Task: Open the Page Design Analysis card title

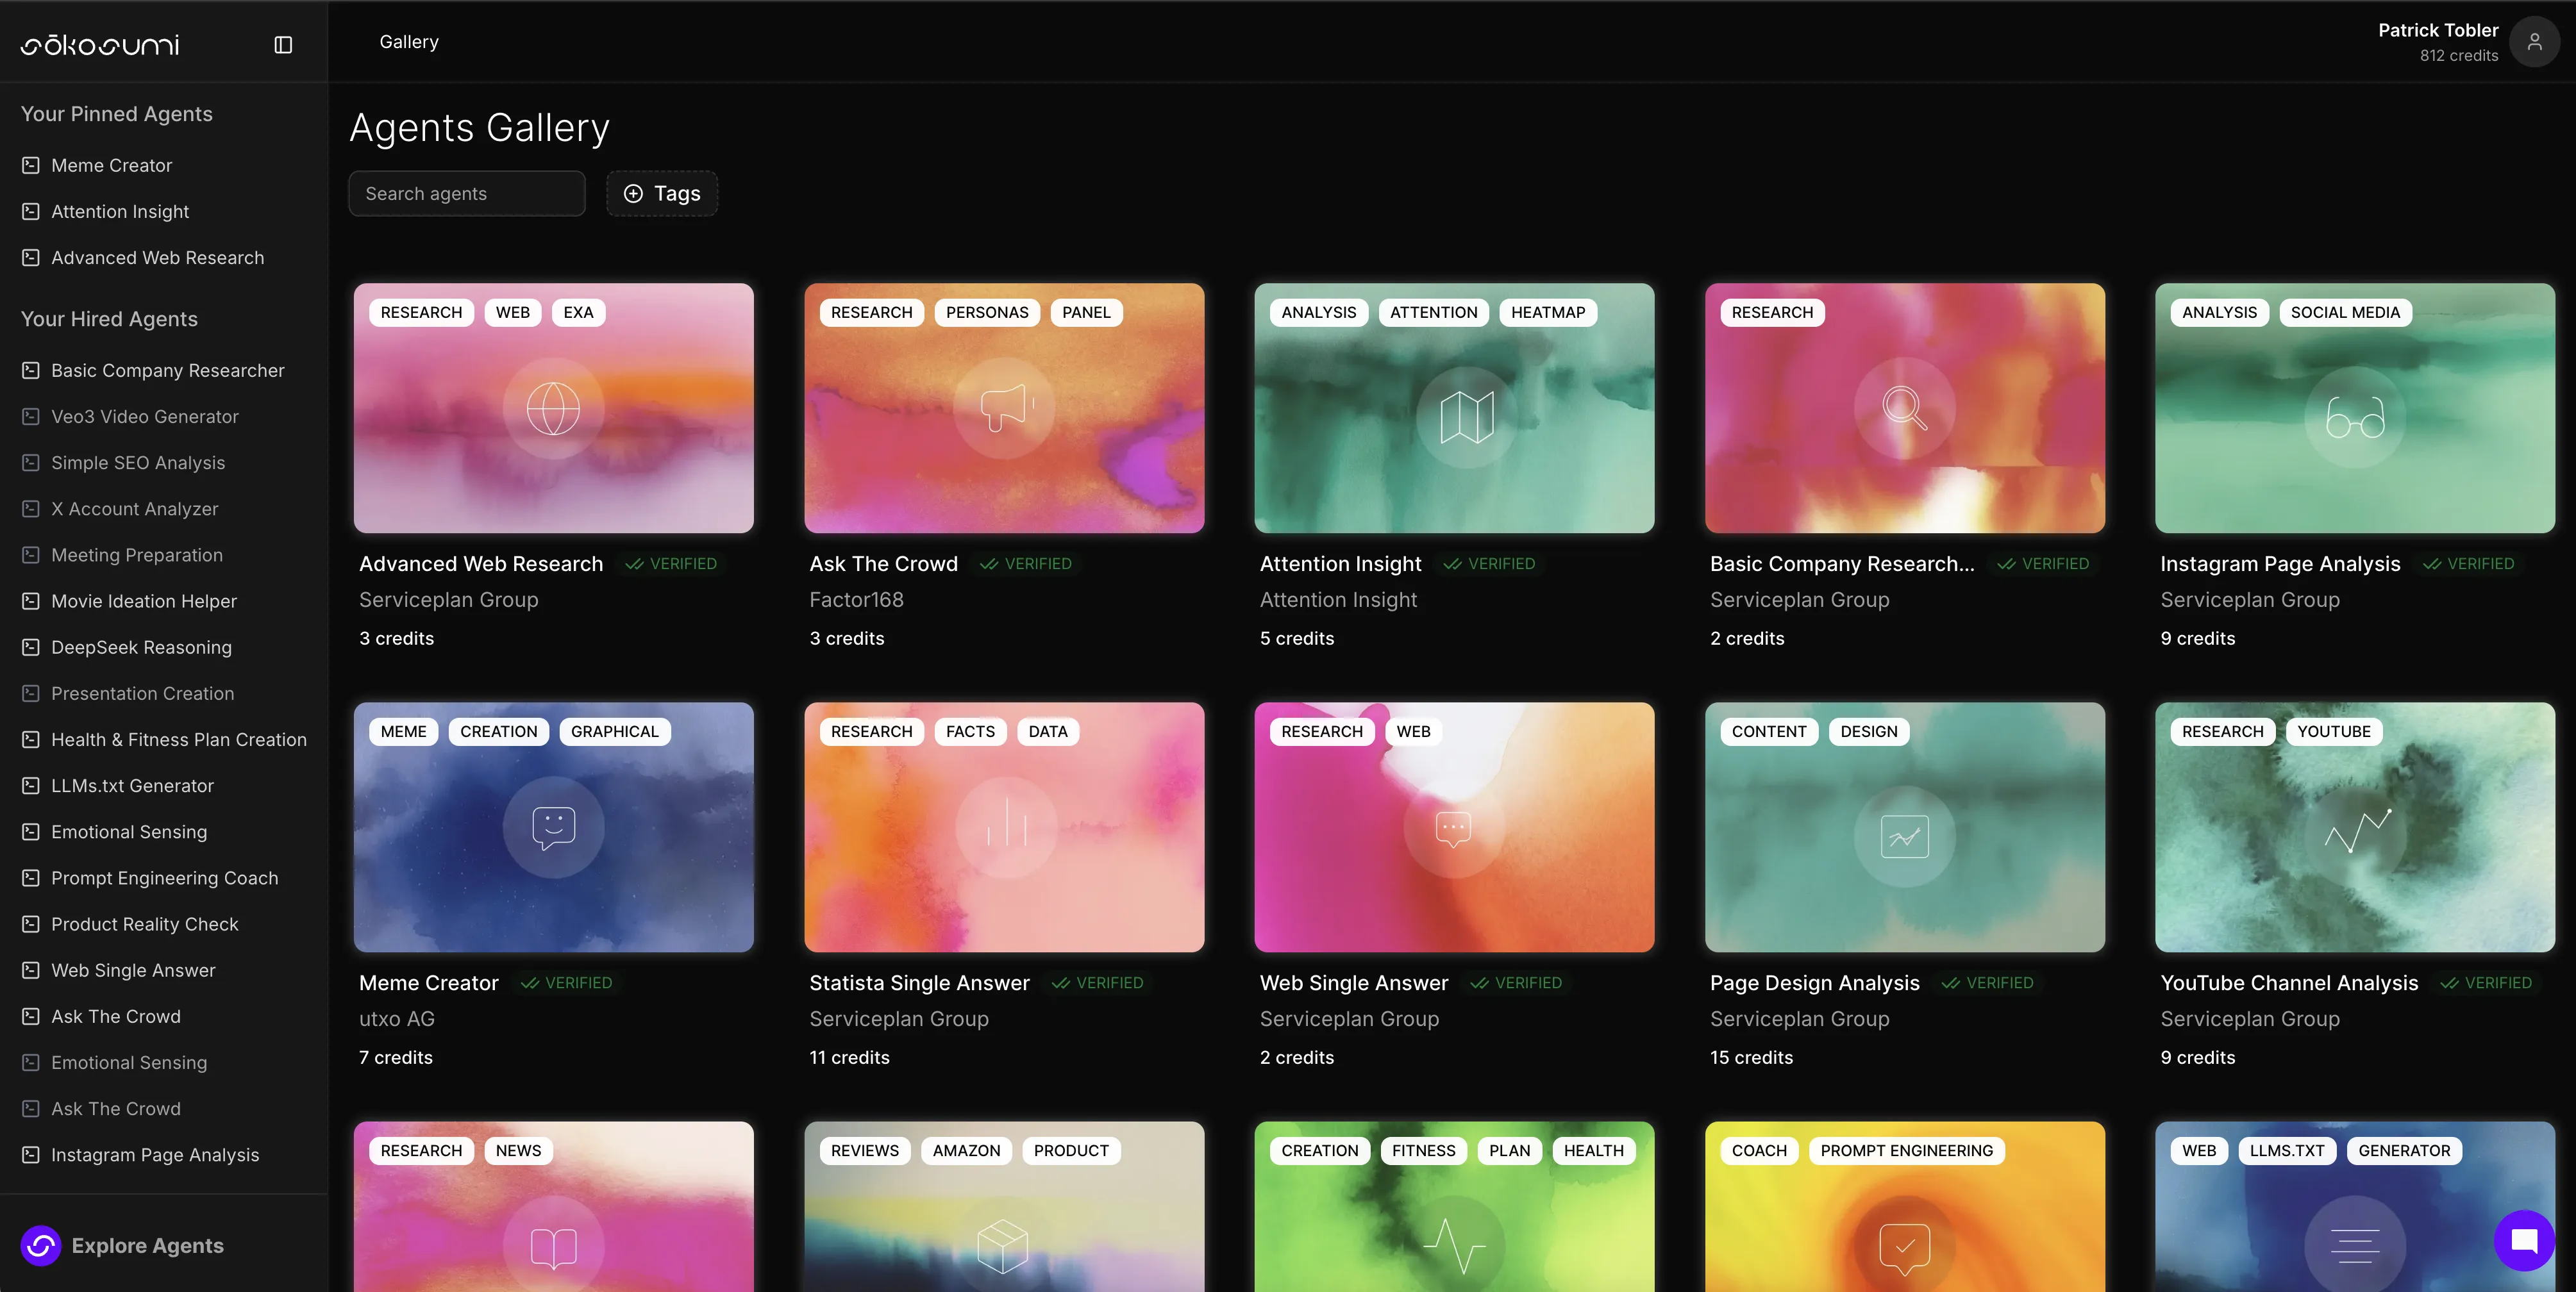Action: point(1814,982)
